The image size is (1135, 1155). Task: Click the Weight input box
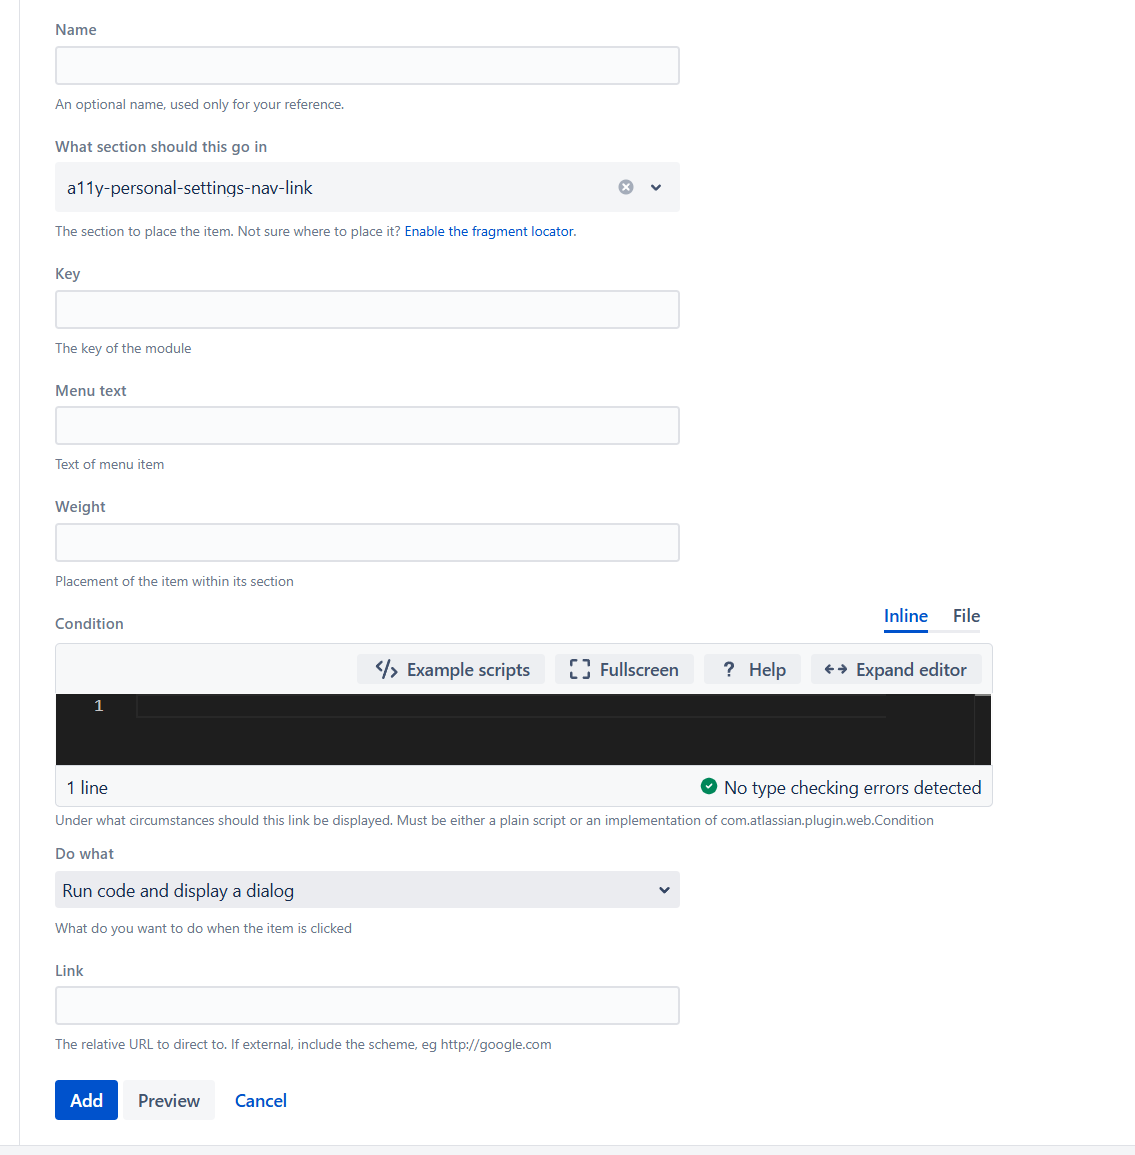[x=367, y=543]
